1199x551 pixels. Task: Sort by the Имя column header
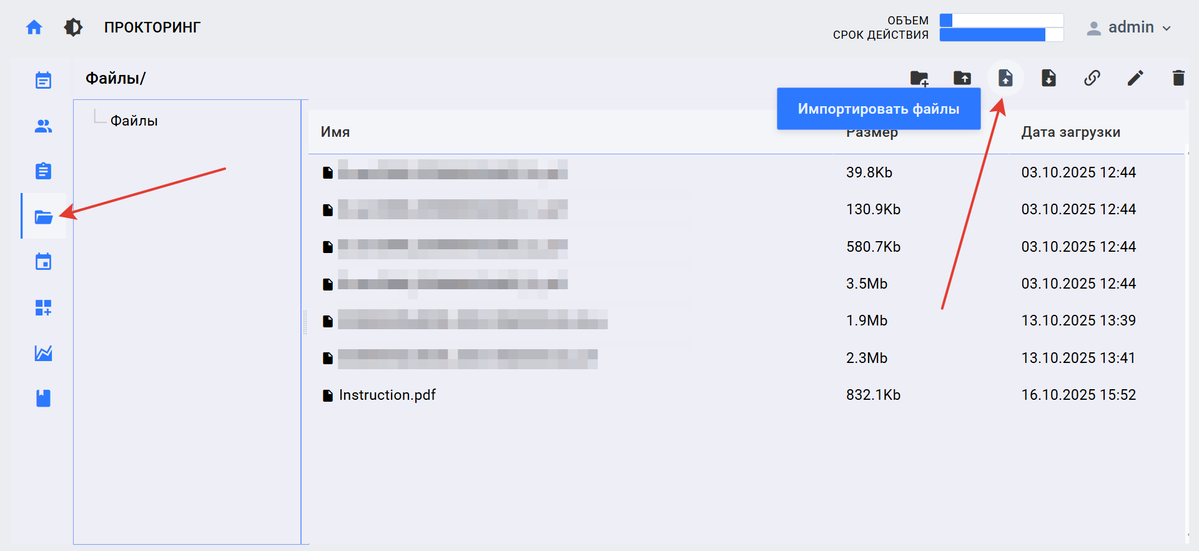pos(334,132)
